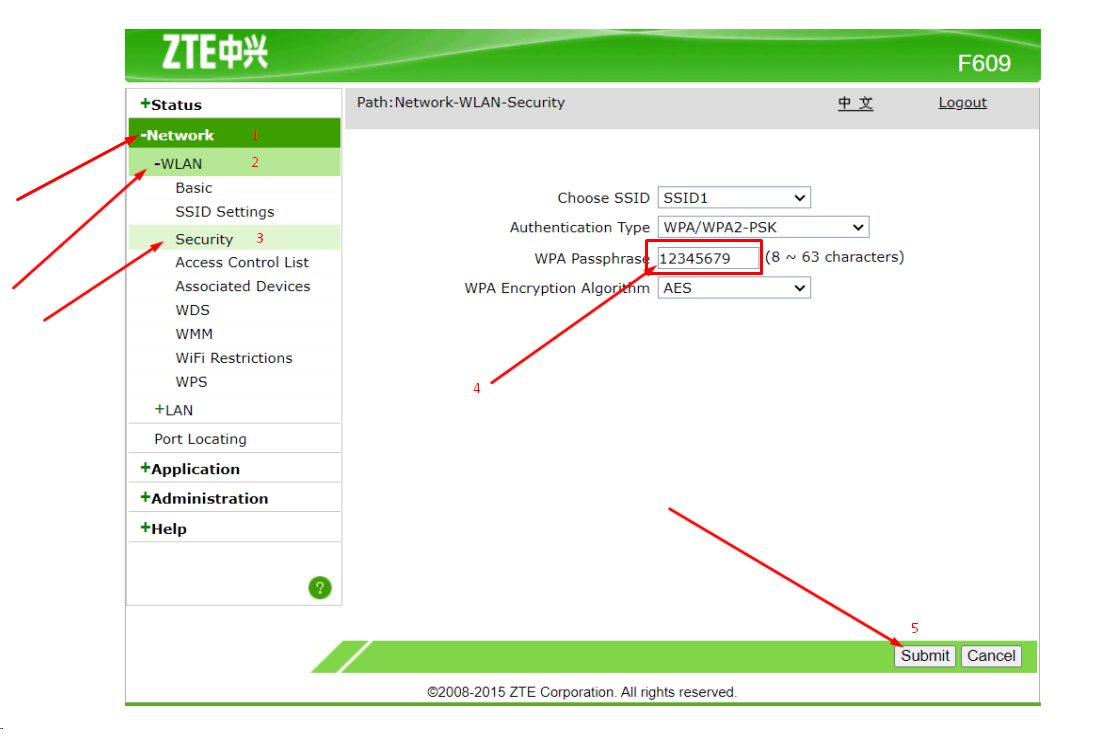The image size is (1116, 736).
Task: Click the Submit button
Action: click(925, 656)
